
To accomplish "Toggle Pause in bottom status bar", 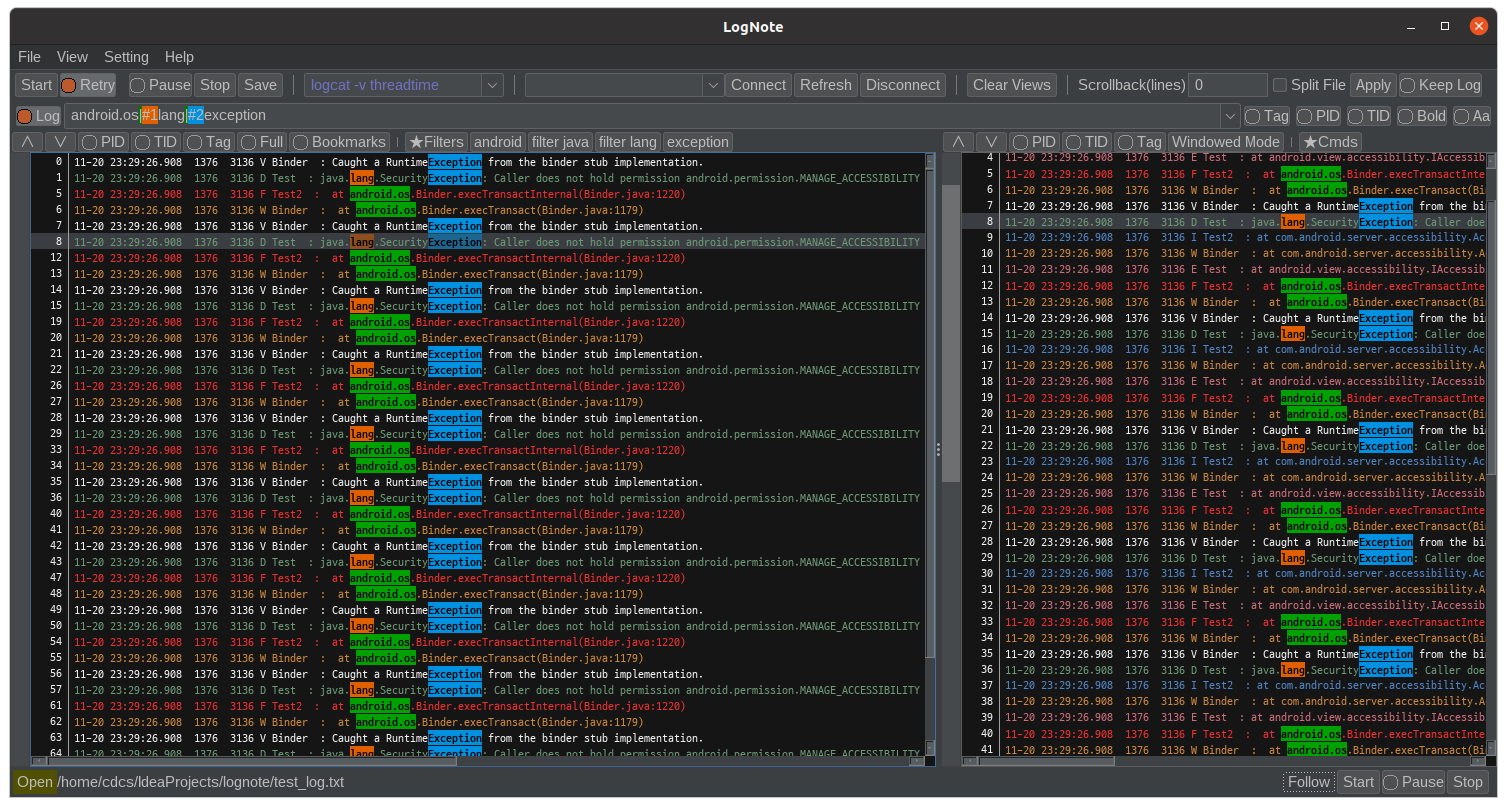I will click(x=1413, y=782).
